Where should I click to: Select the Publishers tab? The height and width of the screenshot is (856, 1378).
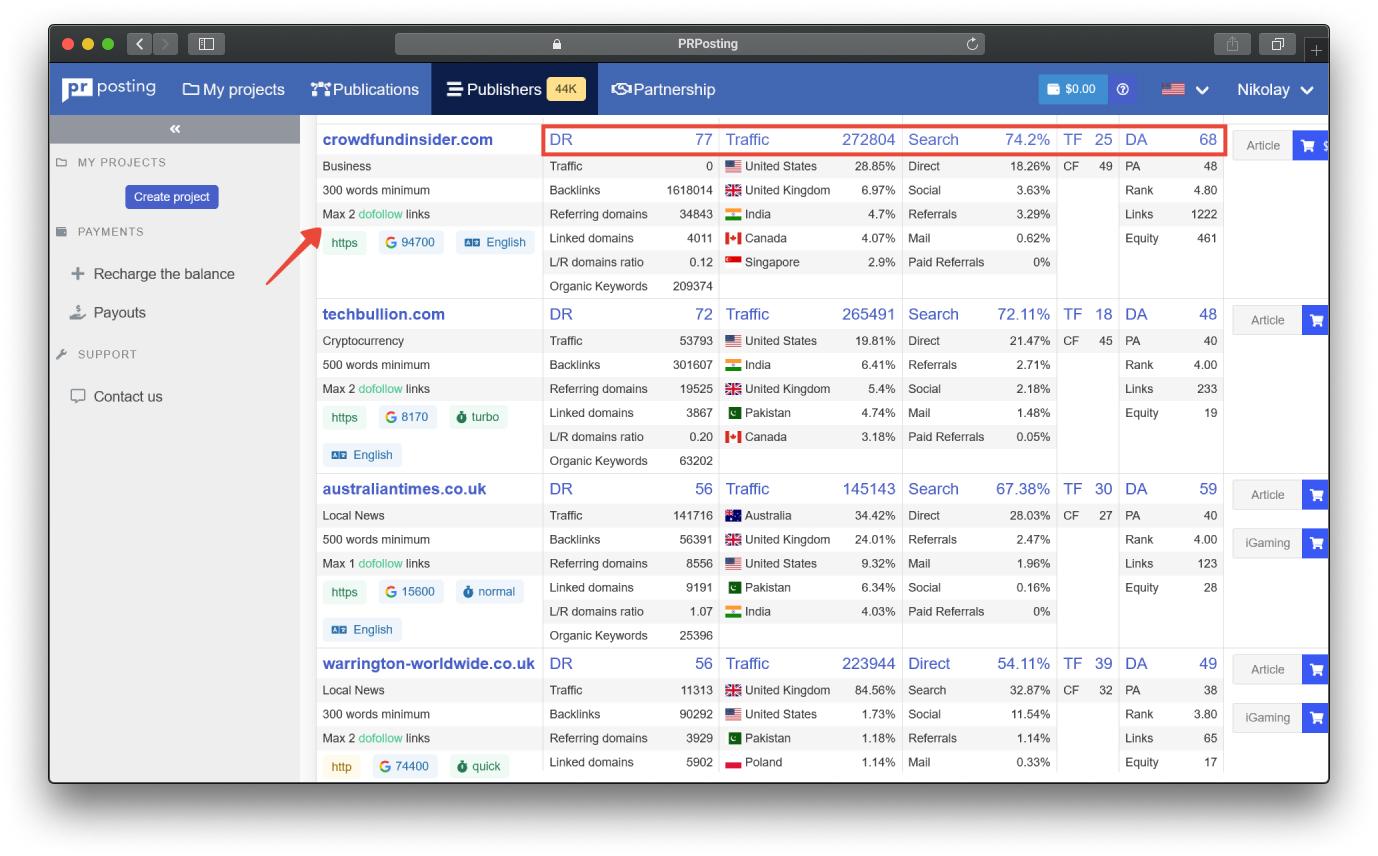514,89
